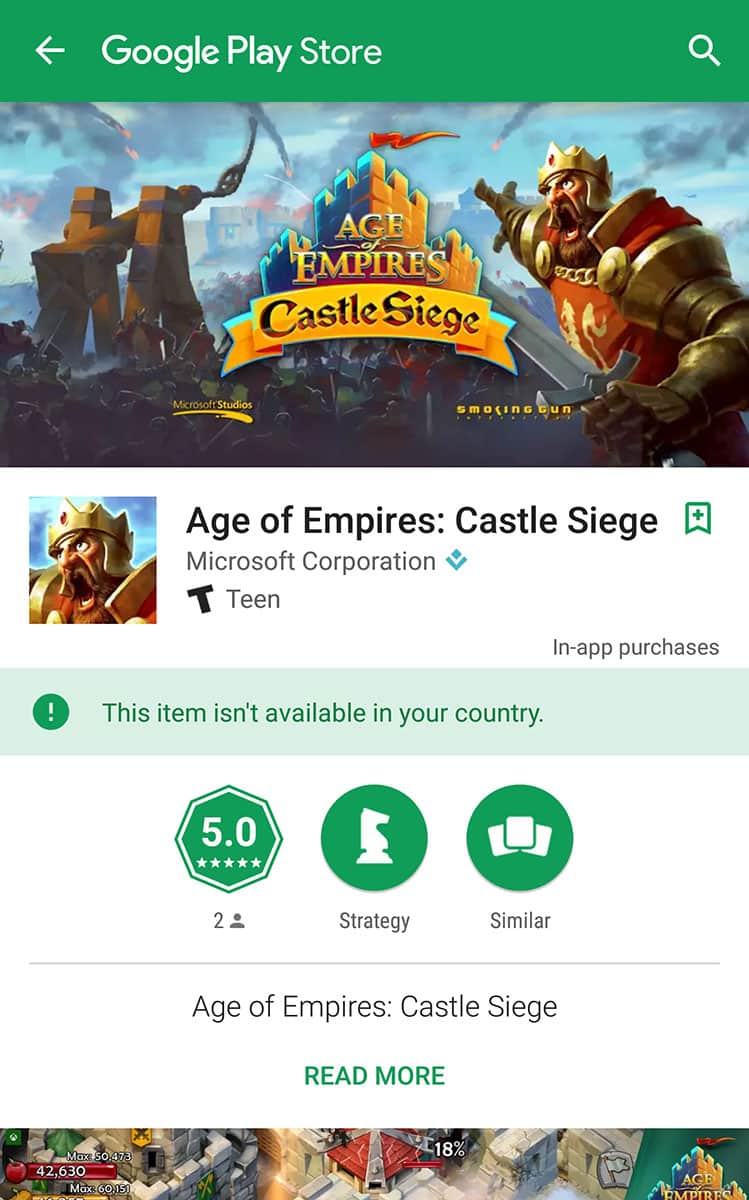Image resolution: width=749 pixels, height=1200 pixels.
Task: Tap the Teen rating text
Action: click(253, 599)
